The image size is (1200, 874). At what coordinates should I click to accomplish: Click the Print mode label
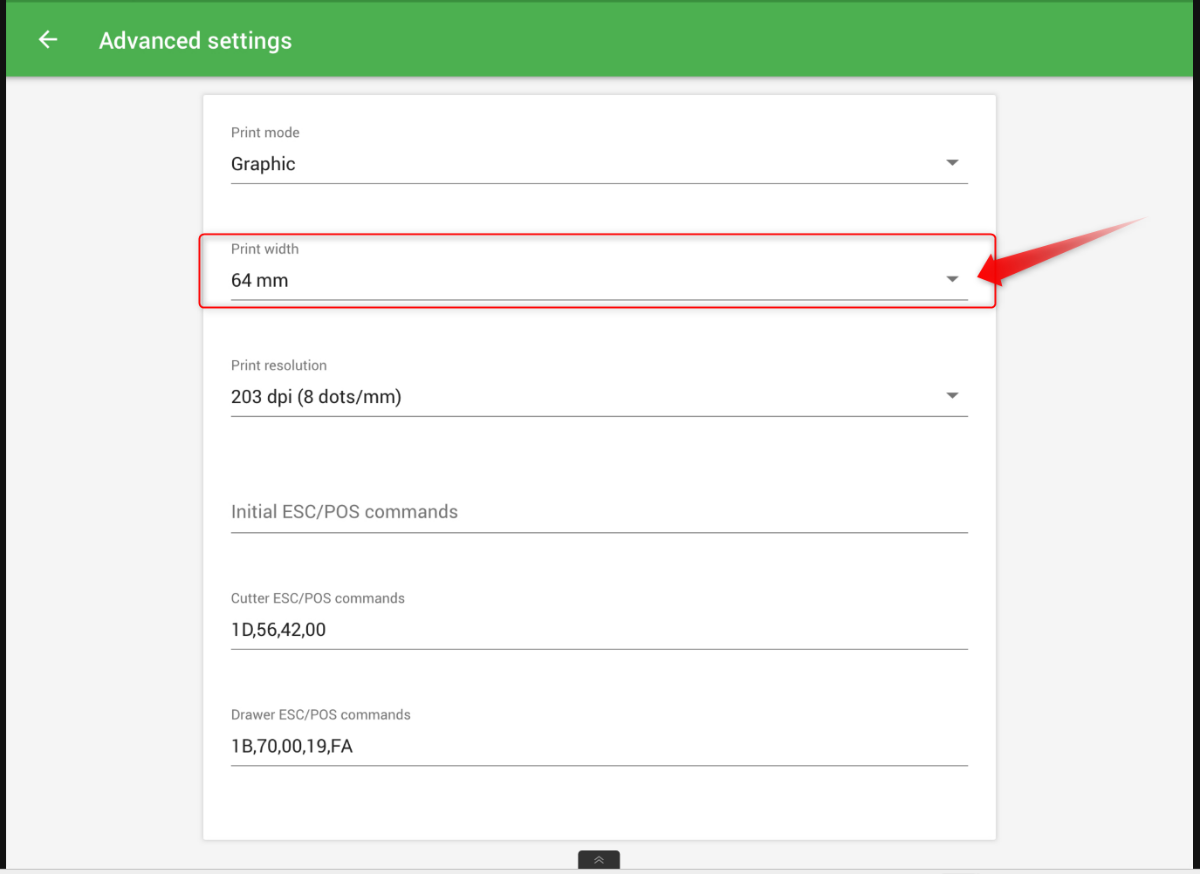(x=265, y=133)
